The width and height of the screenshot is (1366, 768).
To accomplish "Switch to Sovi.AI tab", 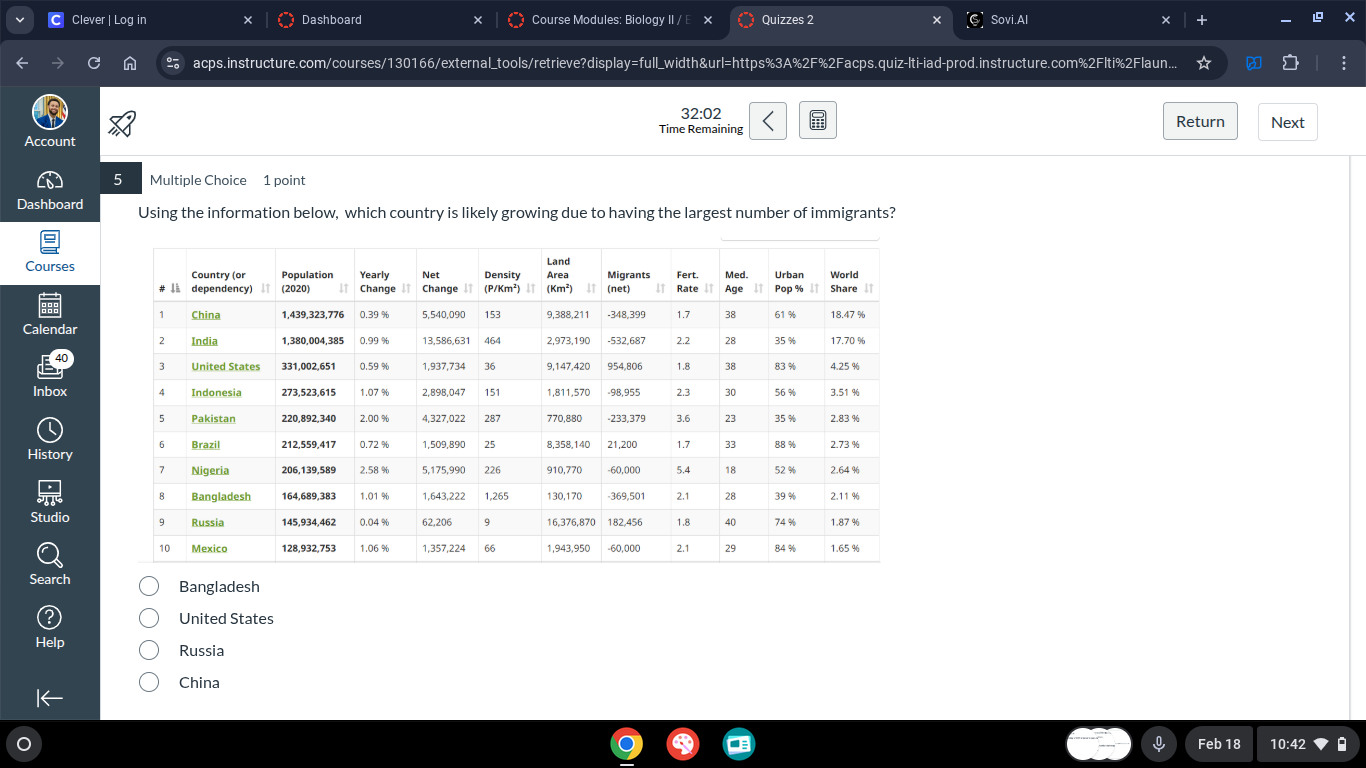I will pos(1068,20).
